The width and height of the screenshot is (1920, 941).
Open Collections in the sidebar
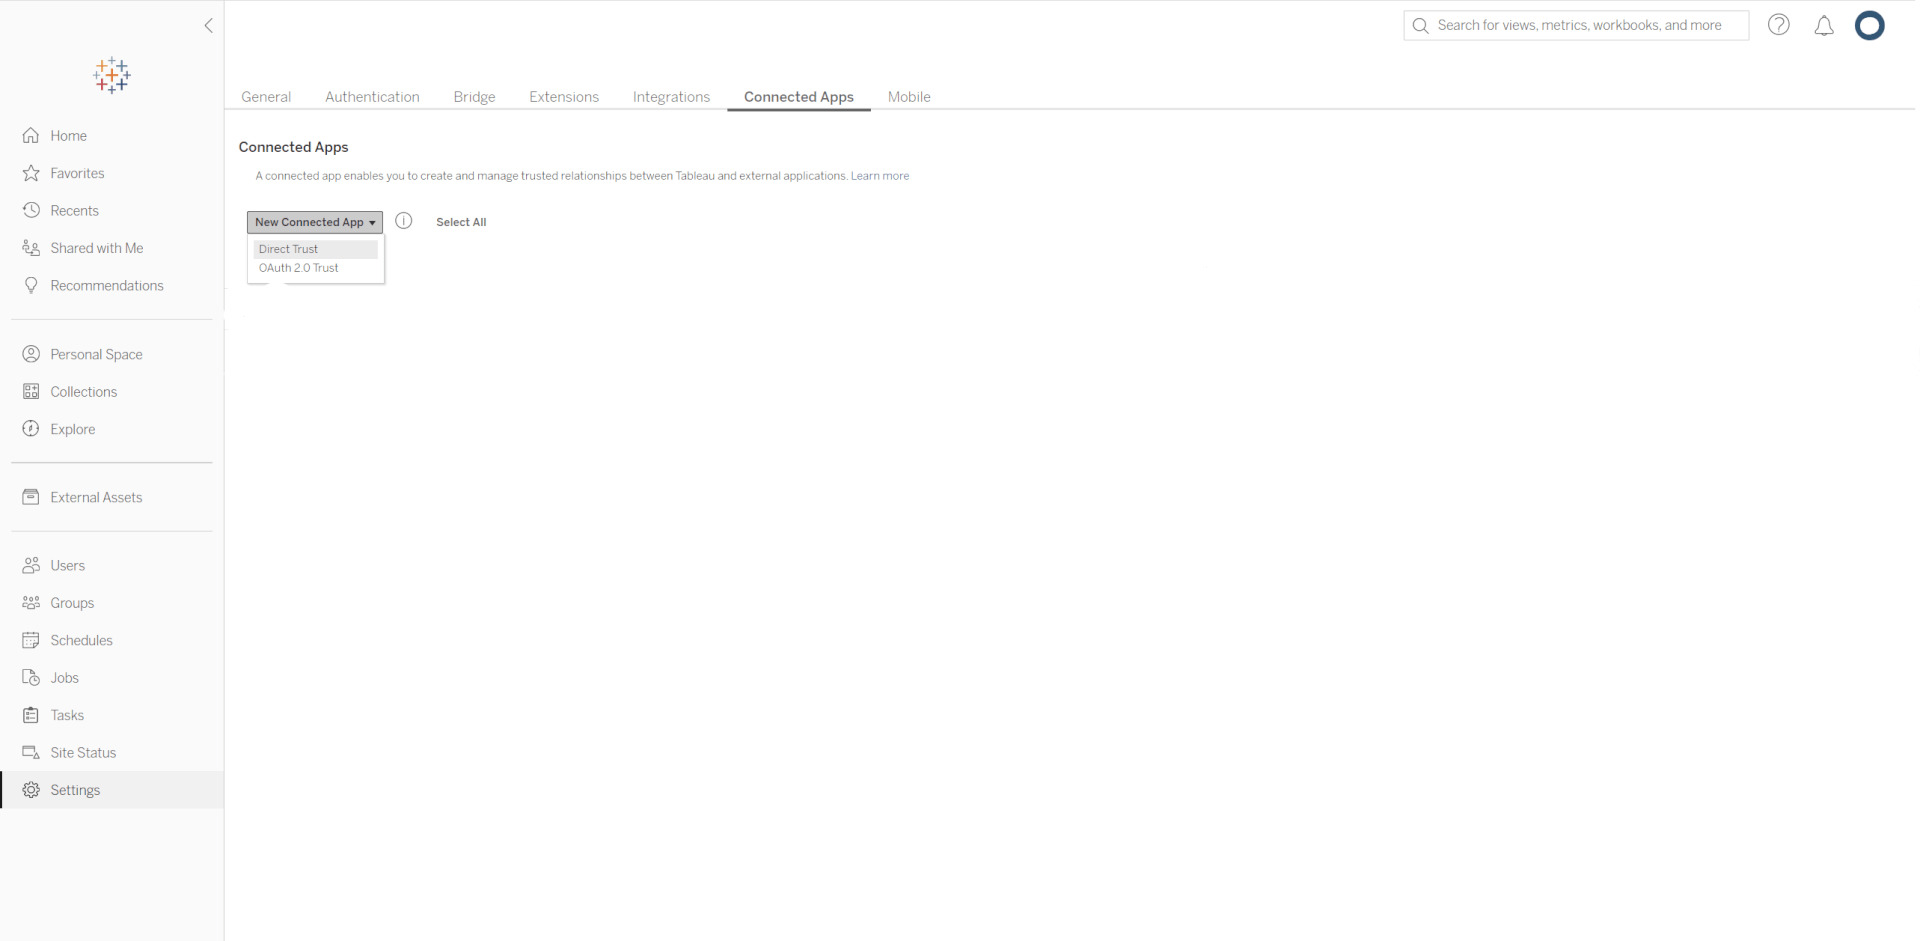(x=84, y=392)
